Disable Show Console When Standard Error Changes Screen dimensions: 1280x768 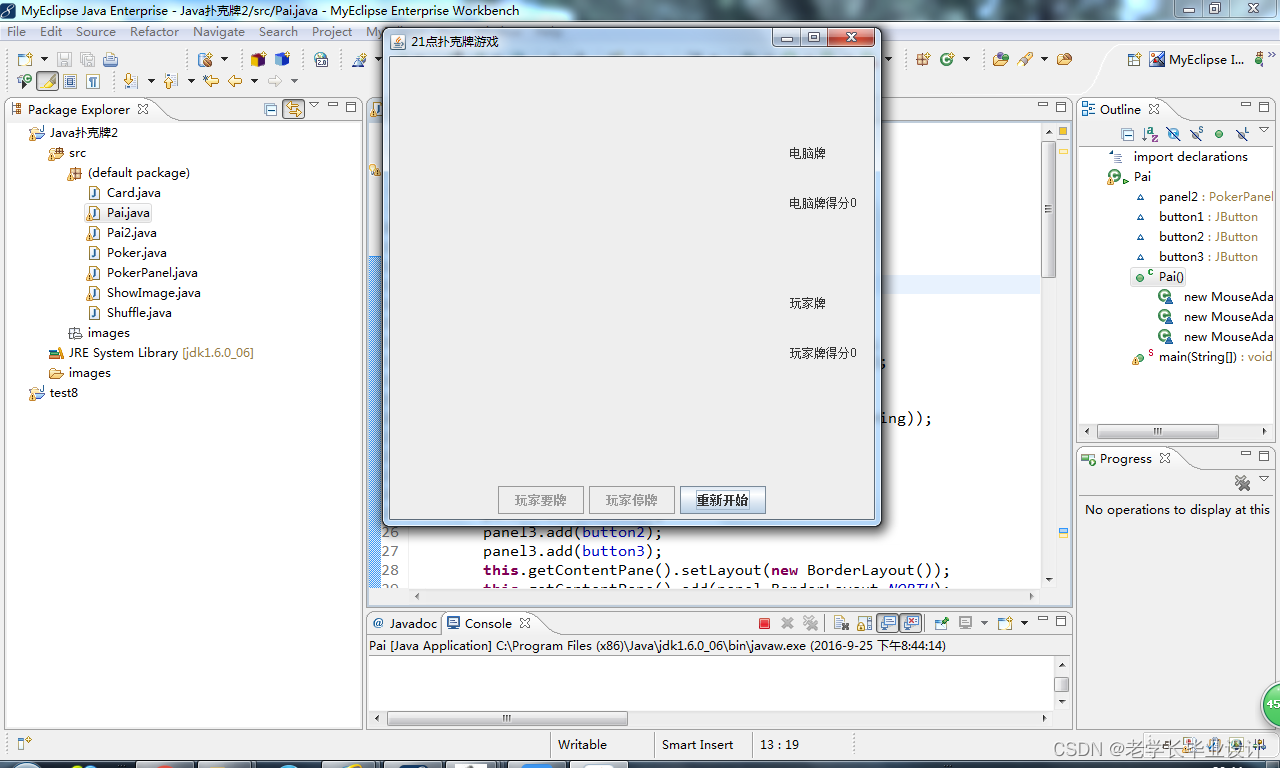click(x=911, y=622)
